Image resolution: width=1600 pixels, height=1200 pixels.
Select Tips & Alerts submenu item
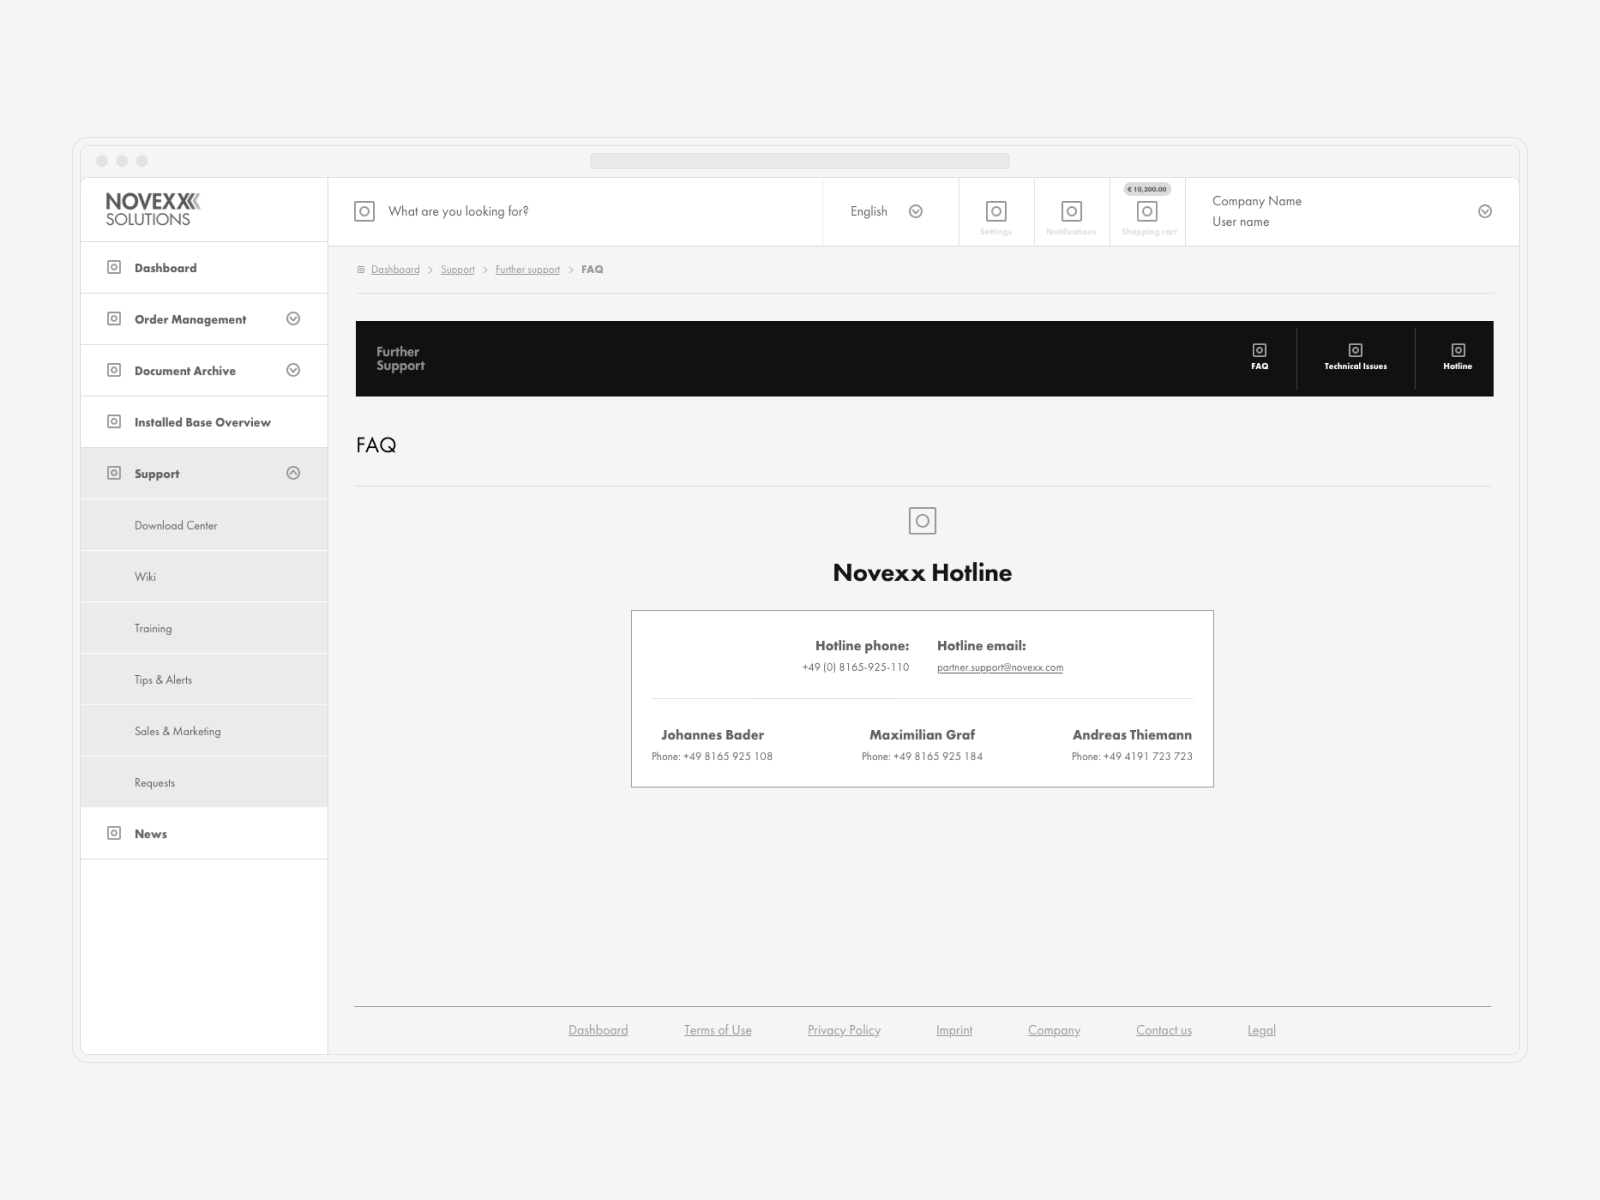(204, 680)
